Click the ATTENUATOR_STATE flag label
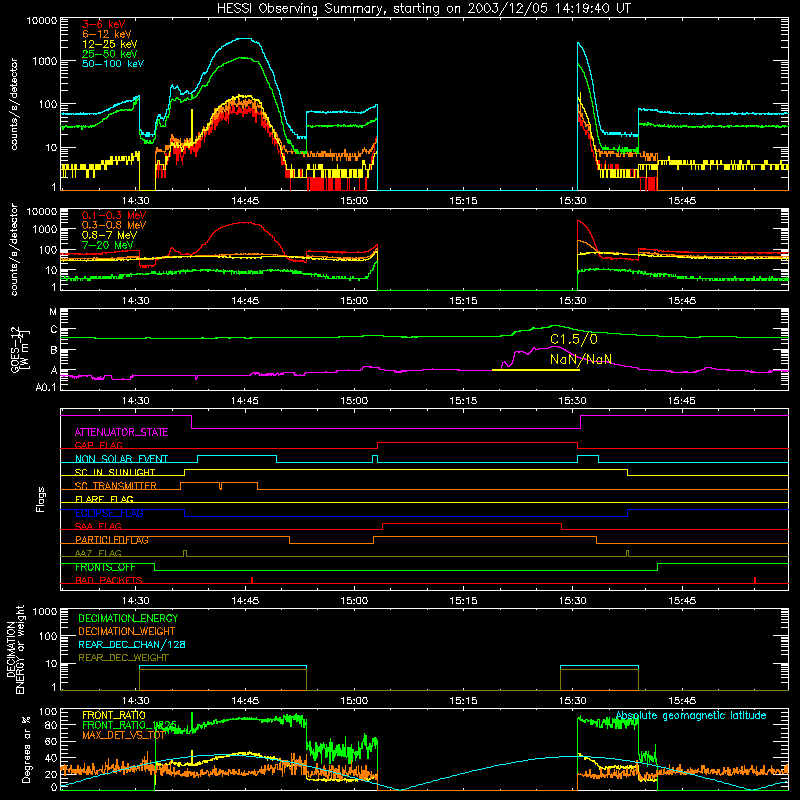Image resolution: width=800 pixels, height=800 pixels. pyautogui.click(x=121, y=433)
